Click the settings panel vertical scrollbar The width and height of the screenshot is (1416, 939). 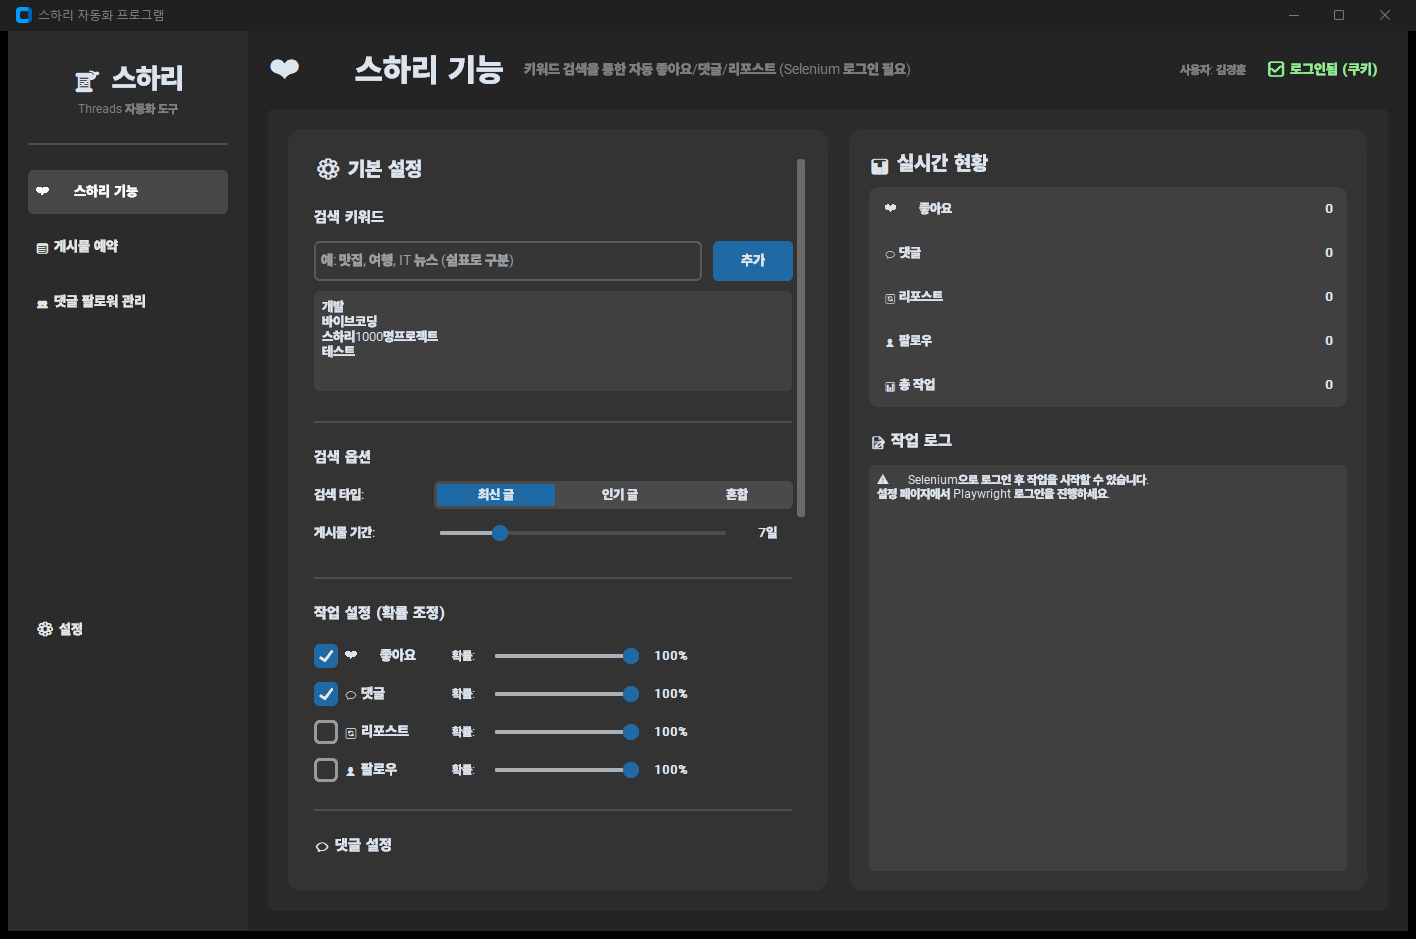point(801,338)
